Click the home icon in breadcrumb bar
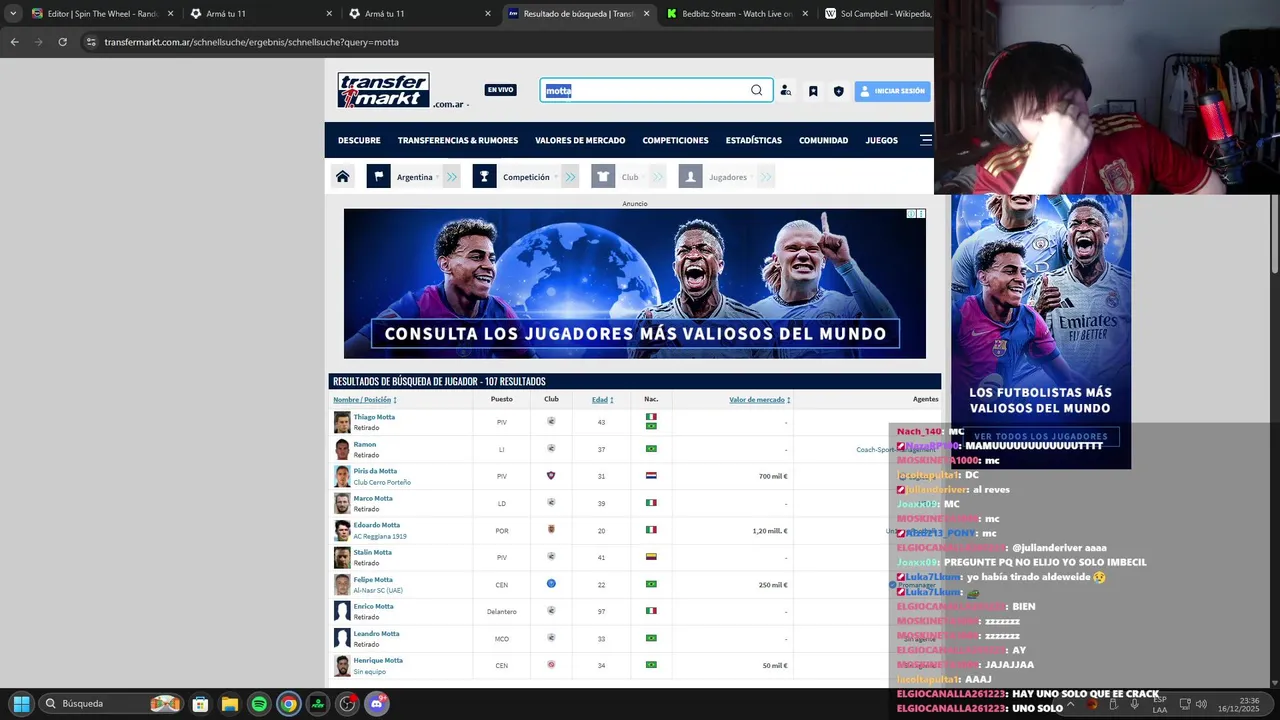The image size is (1280, 720). tap(343, 177)
